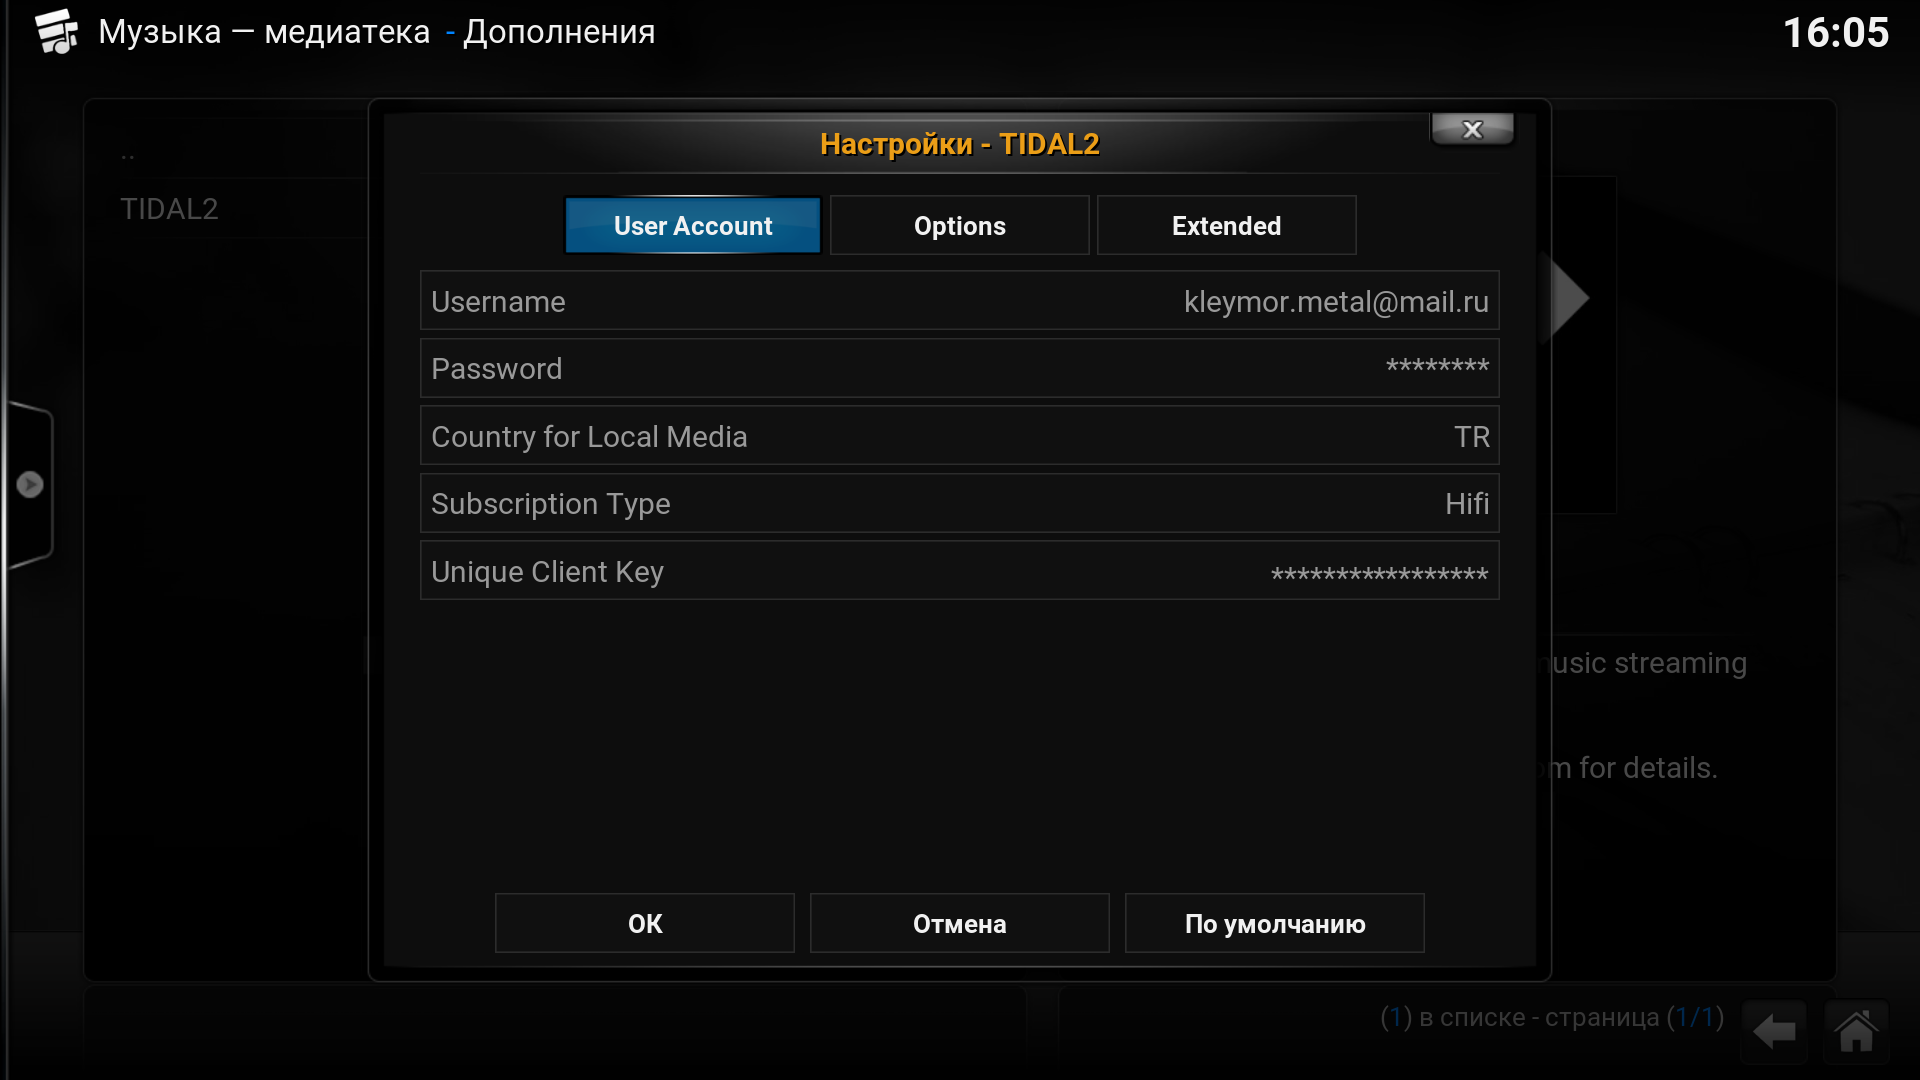Viewport: 1920px width, 1080px height.
Task: Return home via the house icon
Action: 1857,1031
